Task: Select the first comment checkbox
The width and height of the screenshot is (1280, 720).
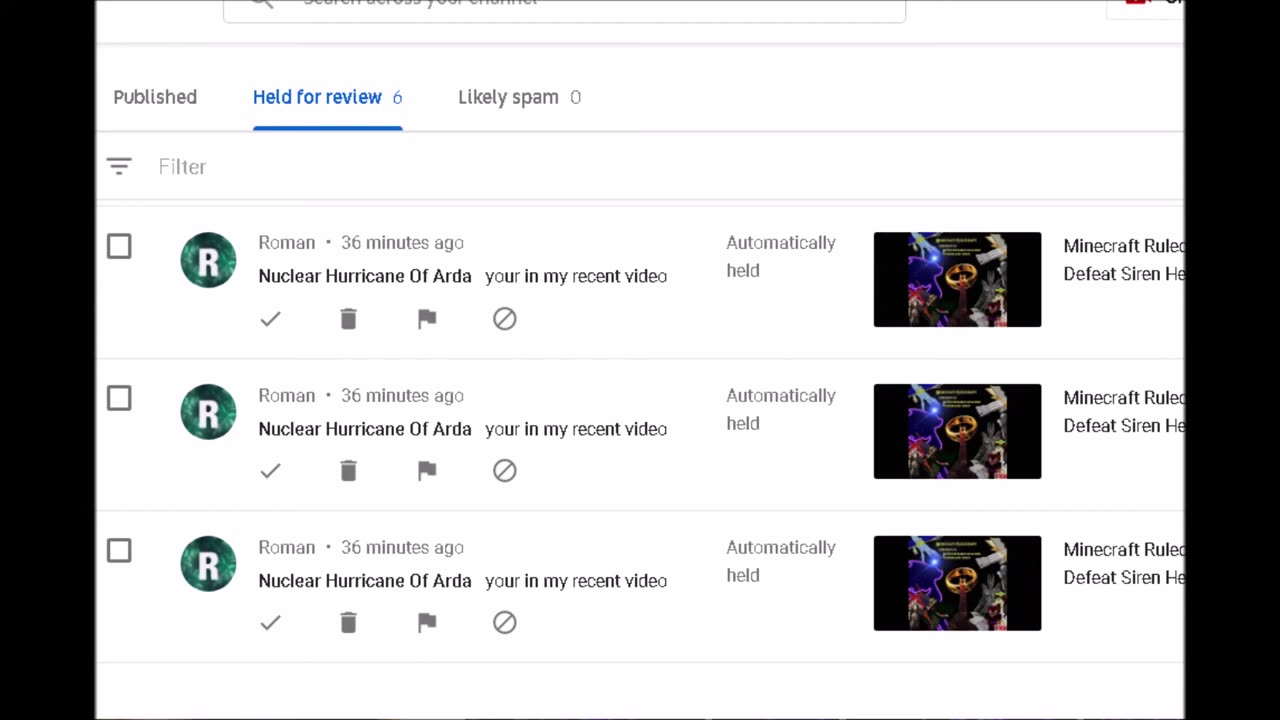Action: tap(119, 246)
